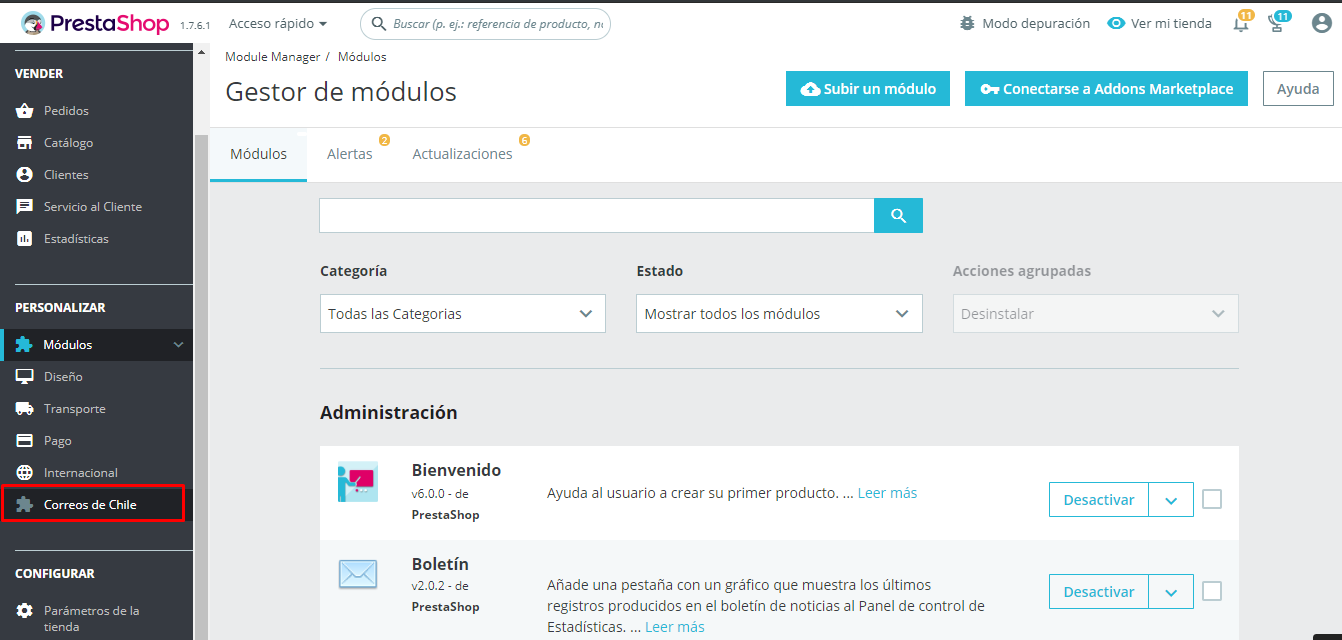This screenshot has width=1342, height=640.
Task: Click the Boletín envelope module icon
Action: coord(357,574)
